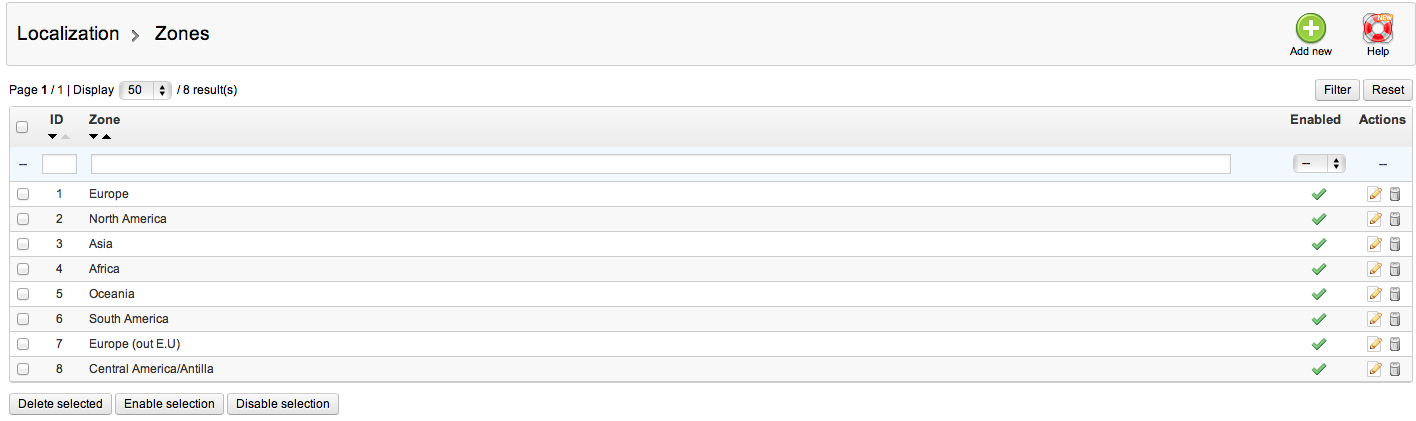Viewport: 1416px width, 421px height.
Task: Click trash icon for South America zone
Action: click(1395, 319)
